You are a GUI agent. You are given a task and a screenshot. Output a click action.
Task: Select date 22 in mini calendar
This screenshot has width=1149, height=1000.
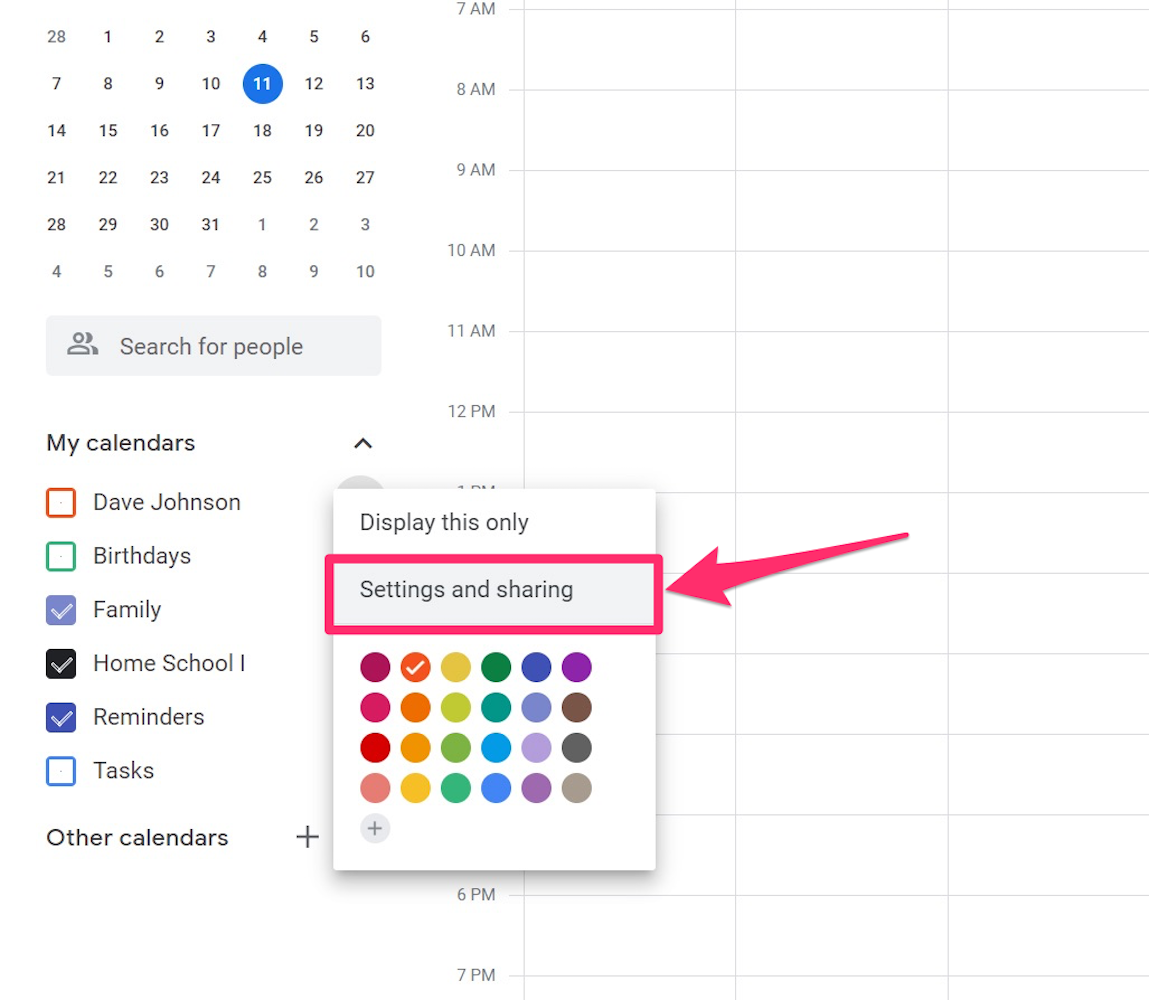coord(108,177)
